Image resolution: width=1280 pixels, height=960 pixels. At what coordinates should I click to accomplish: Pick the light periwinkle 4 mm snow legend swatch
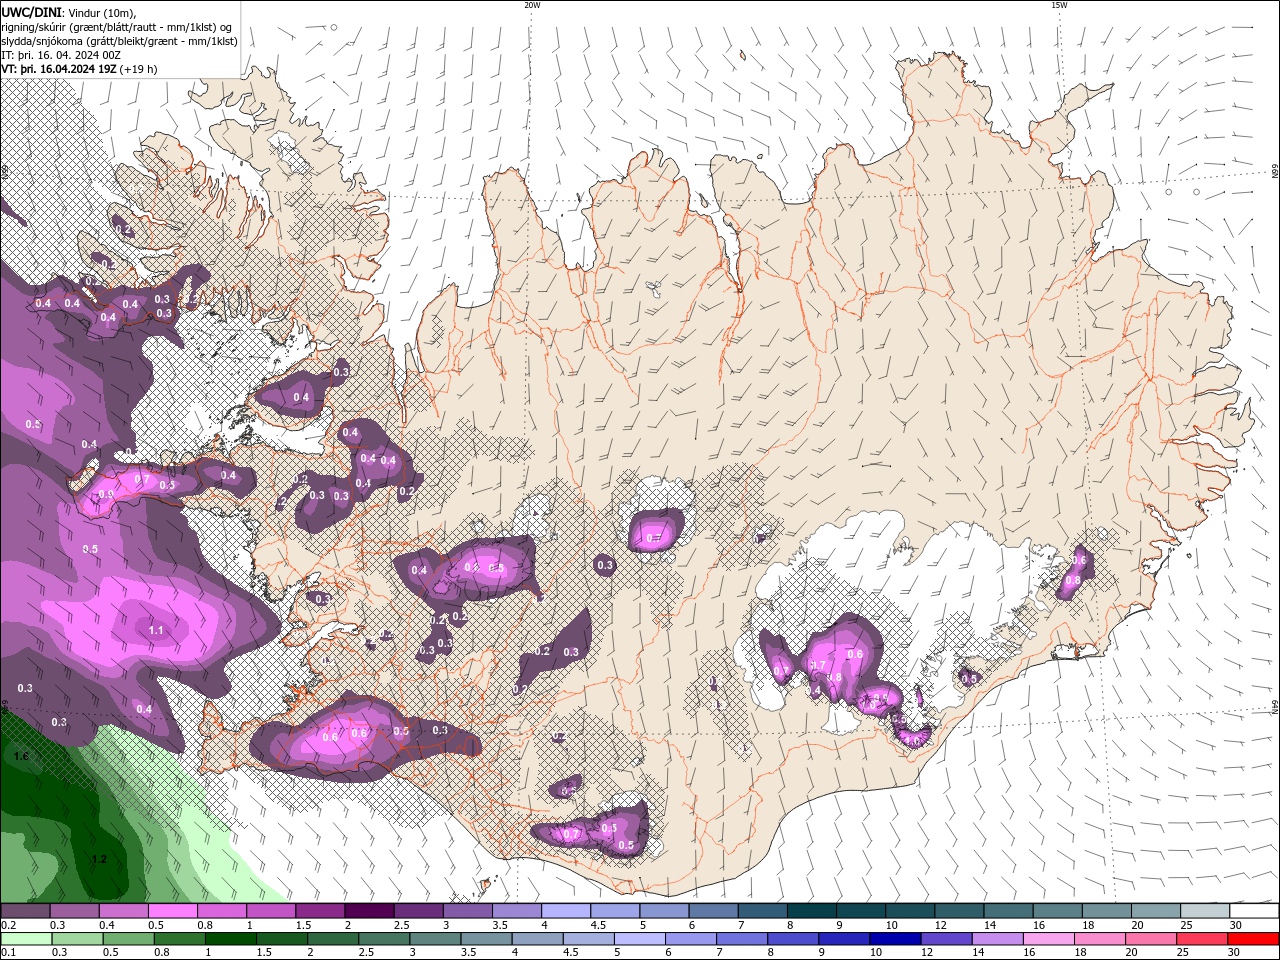[x=566, y=911]
